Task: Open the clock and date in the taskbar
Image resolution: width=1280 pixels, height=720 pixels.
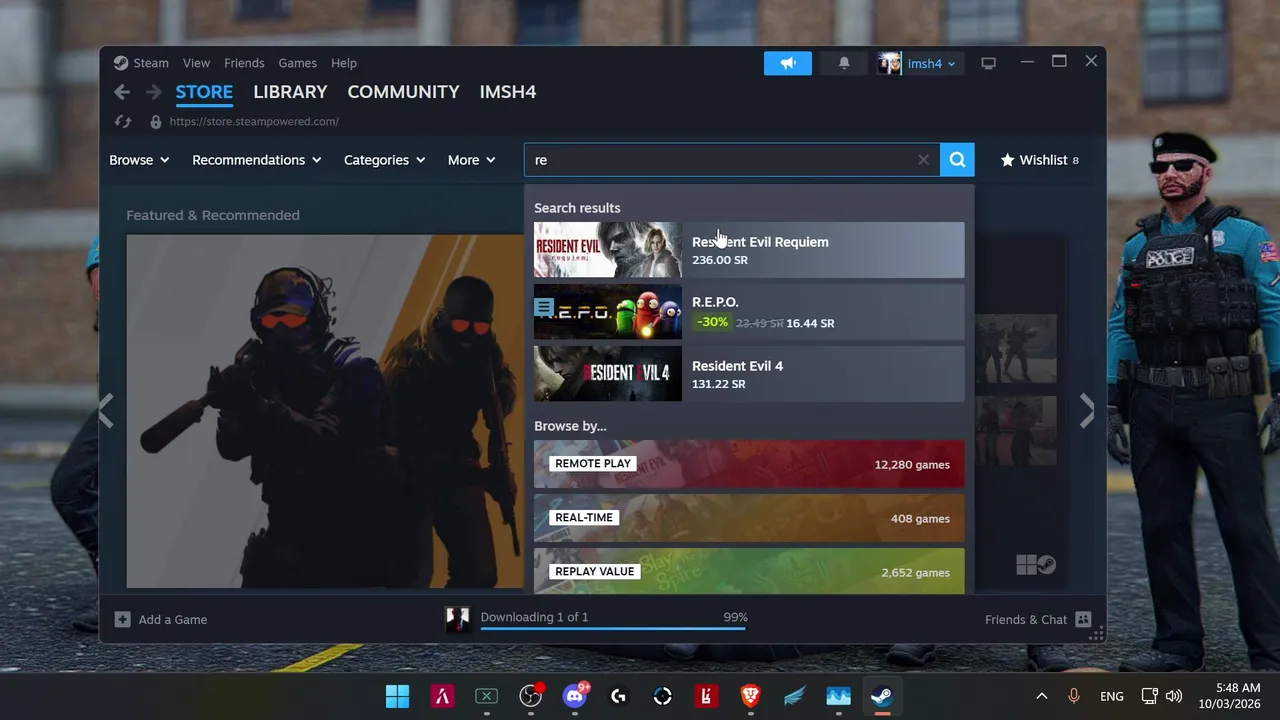Action: pyautogui.click(x=1231, y=696)
